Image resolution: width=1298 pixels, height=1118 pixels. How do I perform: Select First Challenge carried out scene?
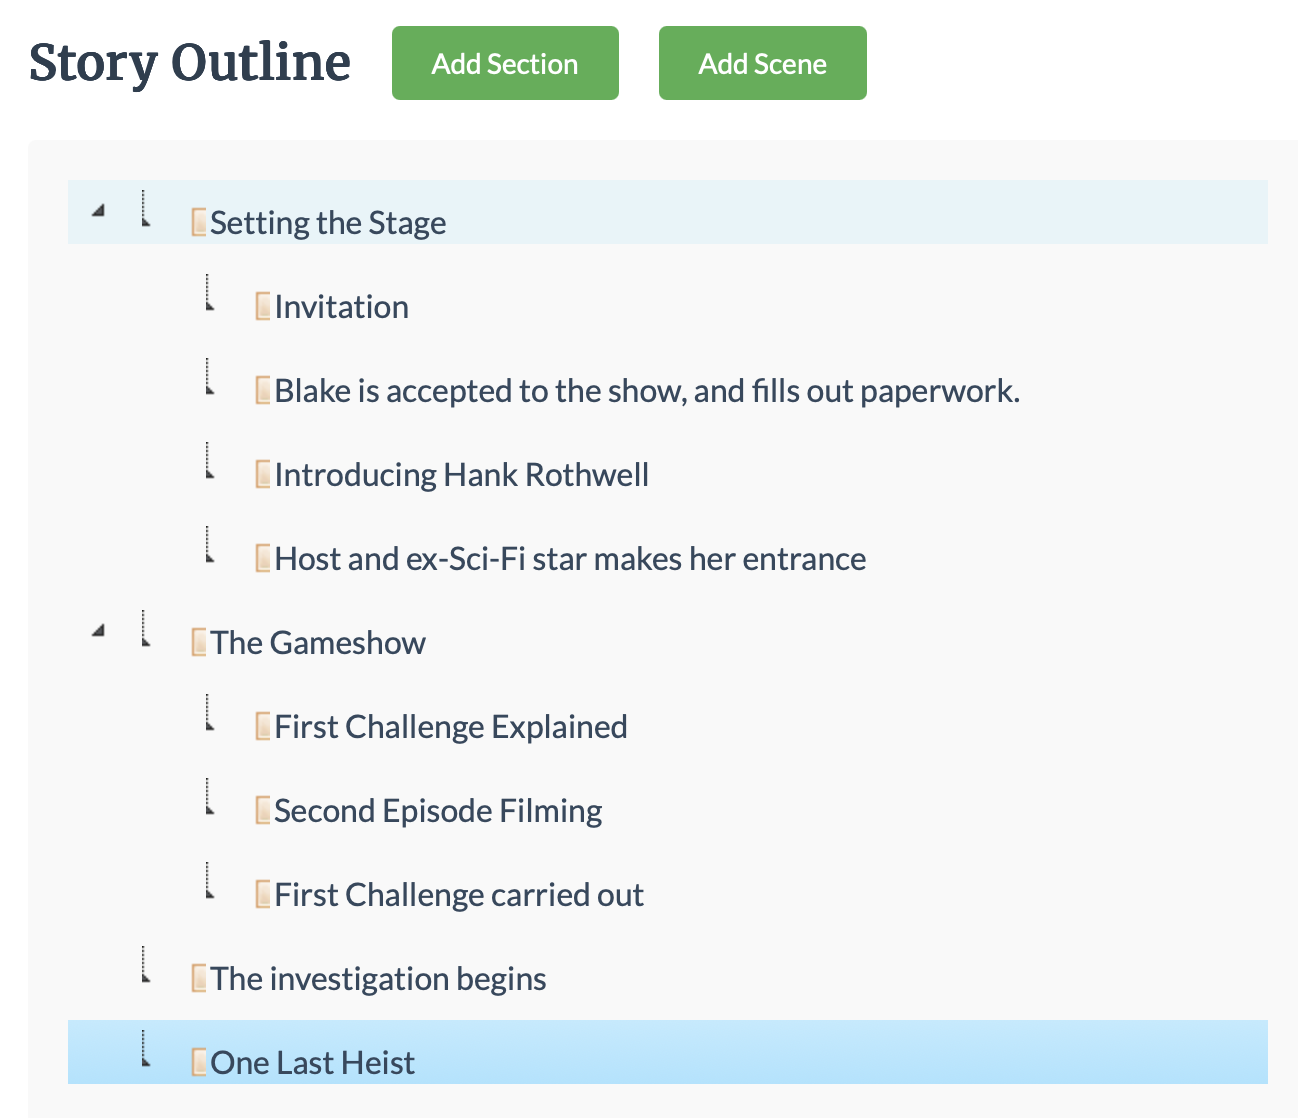pyautogui.click(x=459, y=895)
